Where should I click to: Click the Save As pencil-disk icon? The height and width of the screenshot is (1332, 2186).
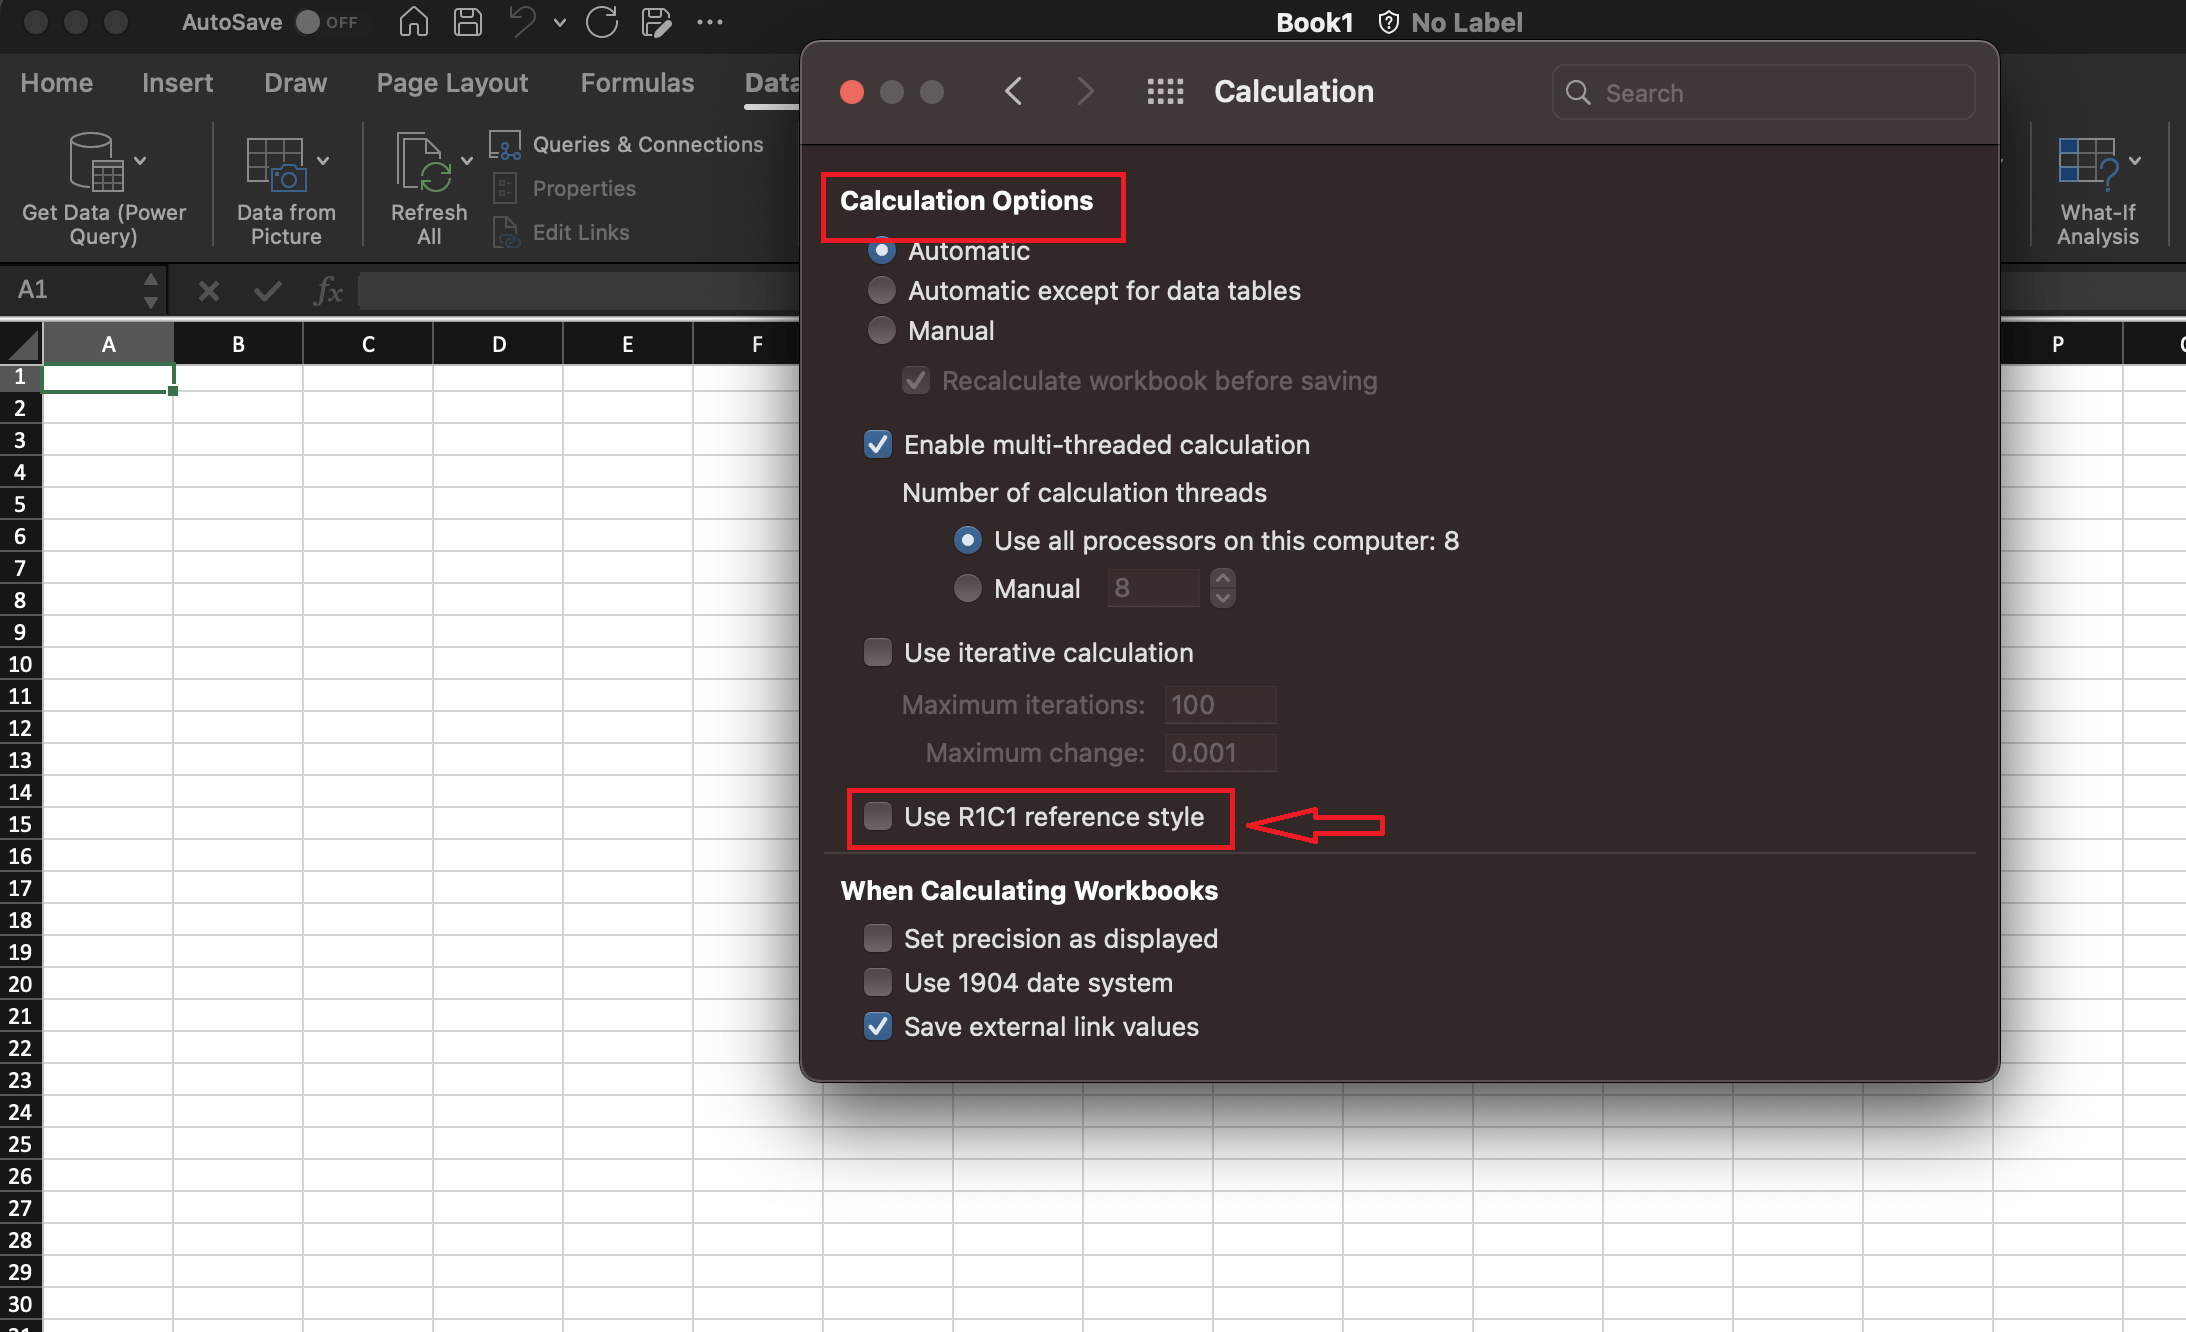click(x=656, y=22)
